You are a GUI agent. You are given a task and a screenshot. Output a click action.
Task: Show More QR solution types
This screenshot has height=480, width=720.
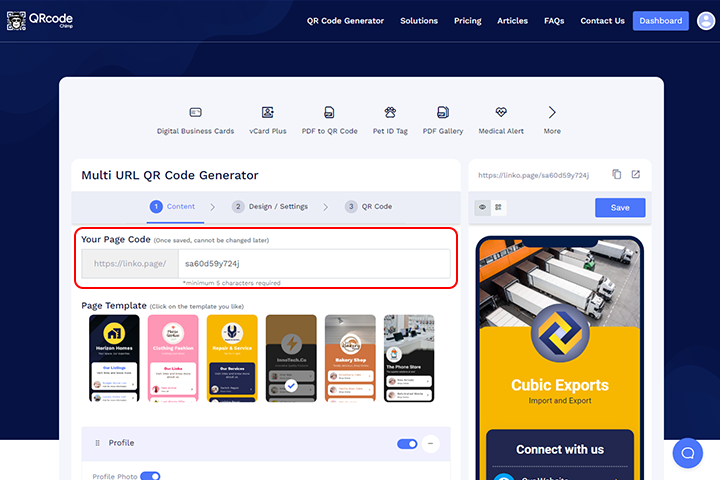point(552,120)
